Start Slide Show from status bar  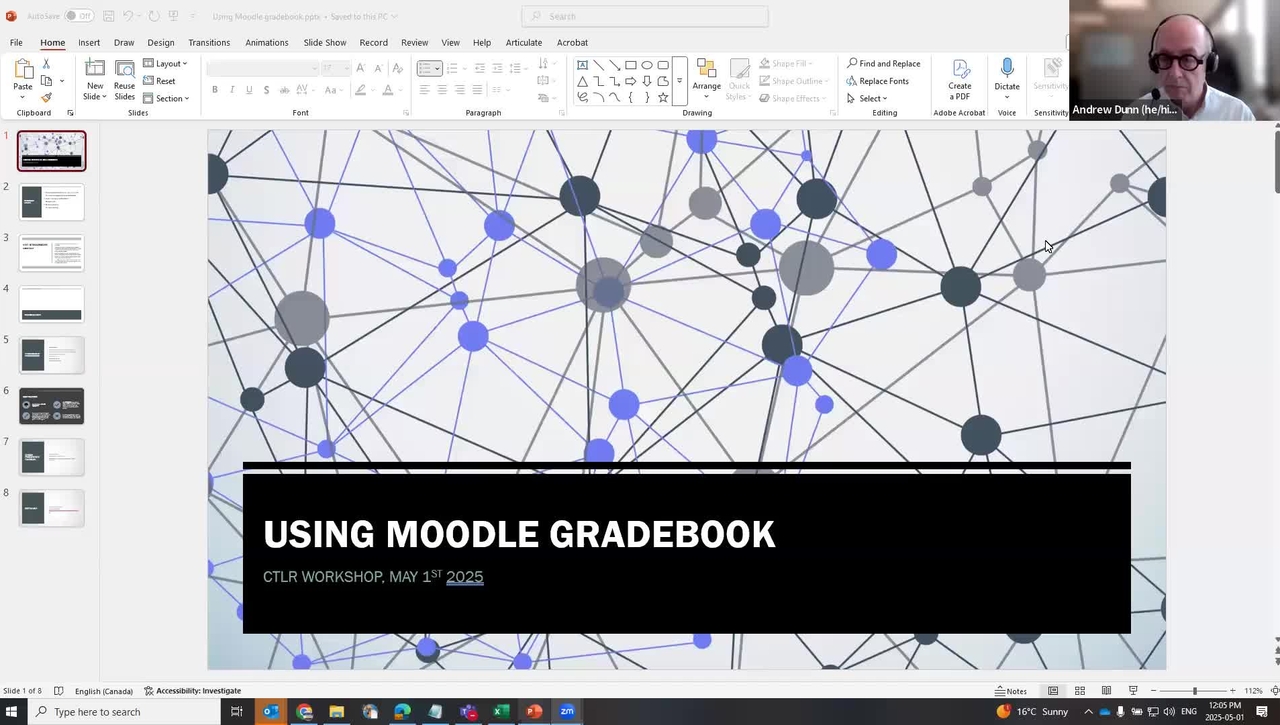coord(1133,691)
